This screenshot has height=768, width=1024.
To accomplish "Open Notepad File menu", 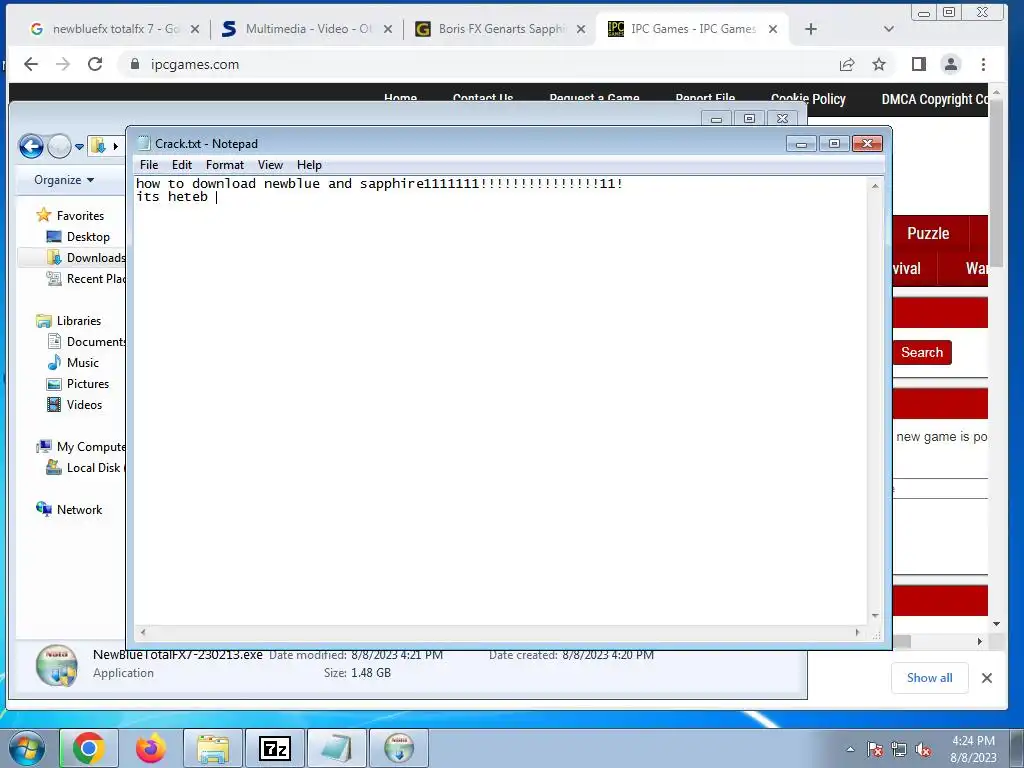I will pos(149,165).
